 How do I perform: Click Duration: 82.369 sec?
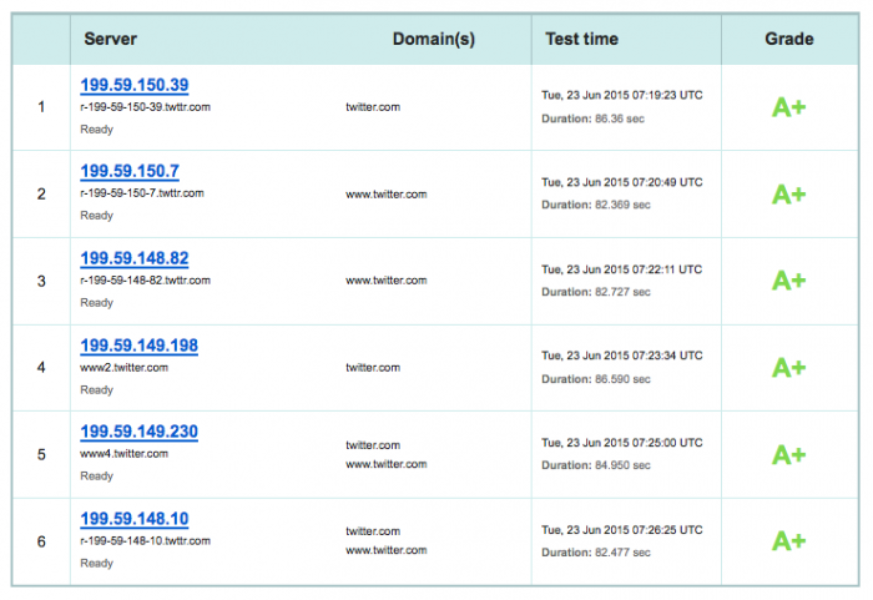(596, 205)
